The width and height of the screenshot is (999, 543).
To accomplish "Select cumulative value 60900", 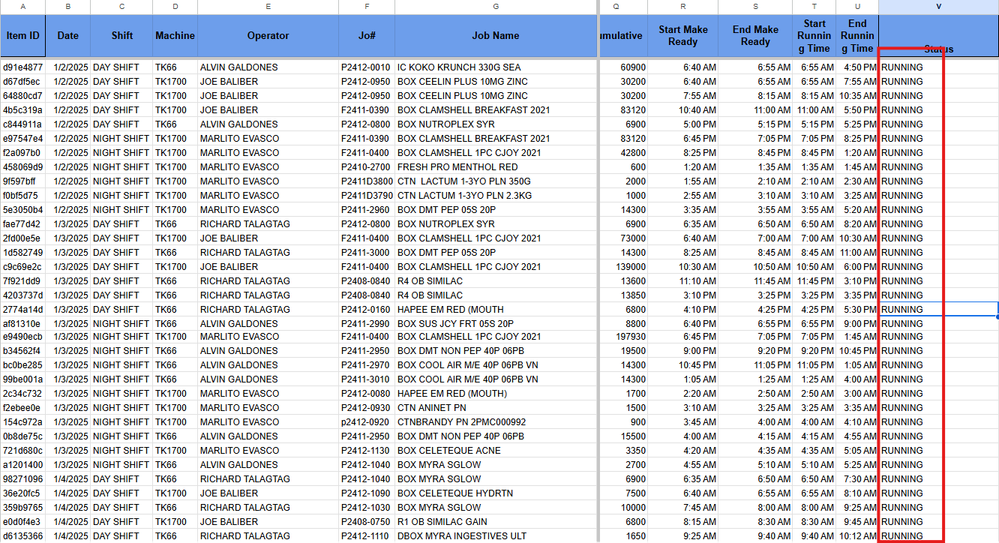I will (624, 67).
